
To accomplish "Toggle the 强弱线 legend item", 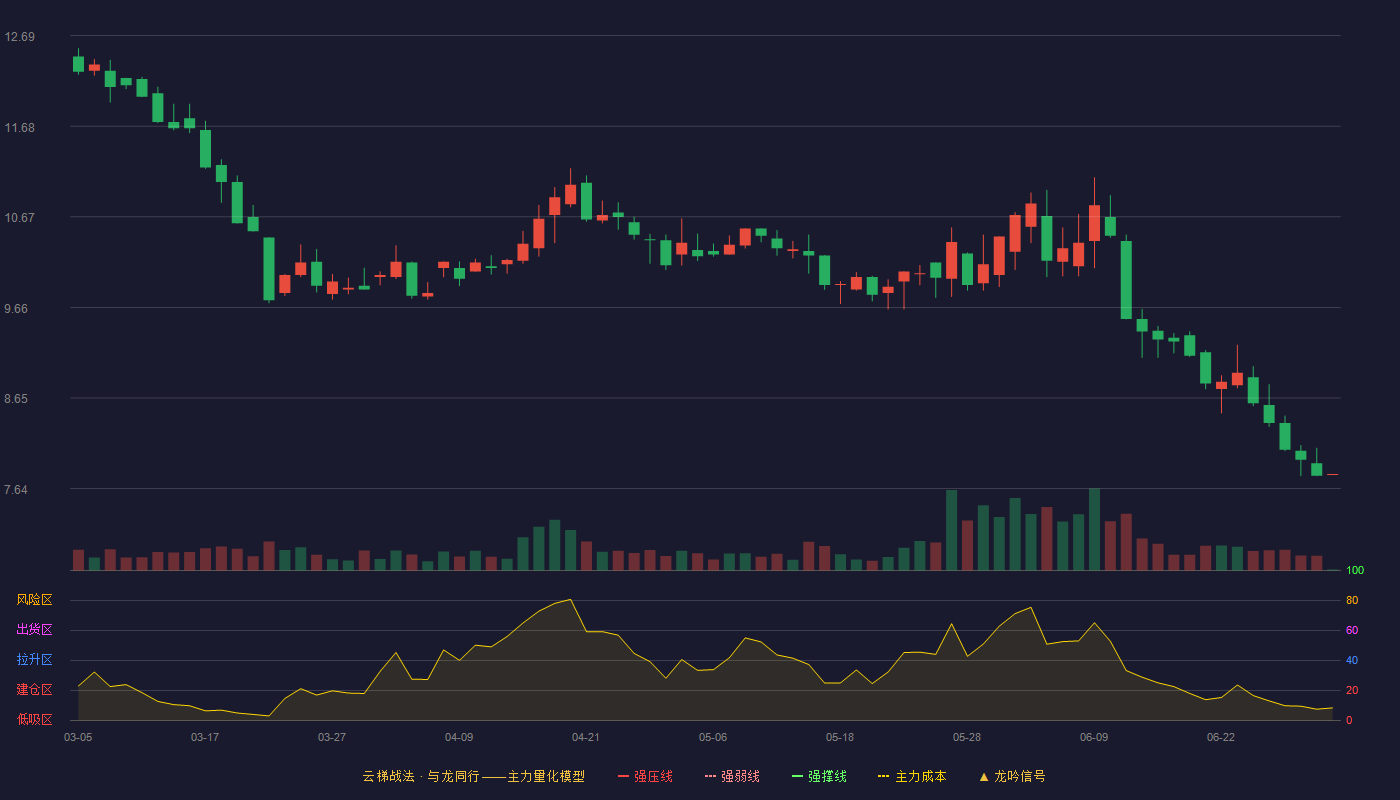I will click(732, 776).
